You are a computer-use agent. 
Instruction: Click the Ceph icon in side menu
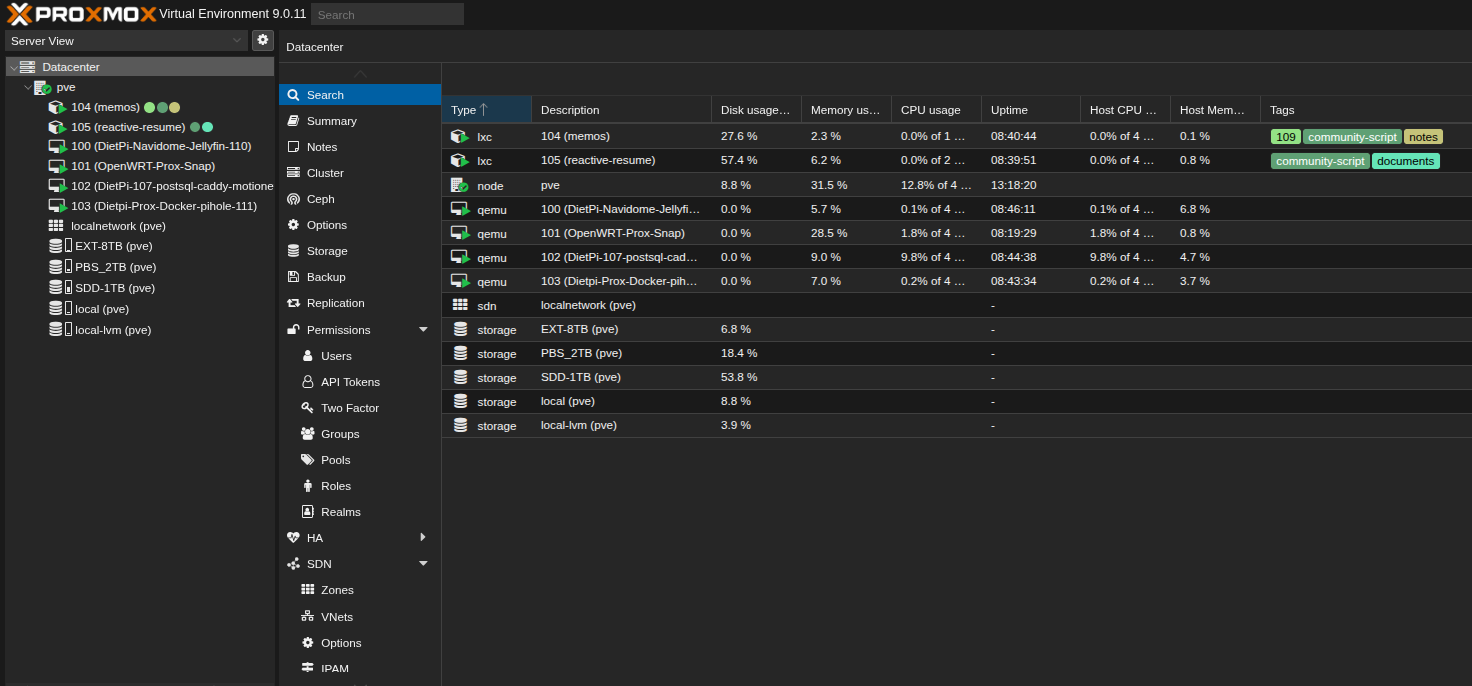tap(293, 199)
